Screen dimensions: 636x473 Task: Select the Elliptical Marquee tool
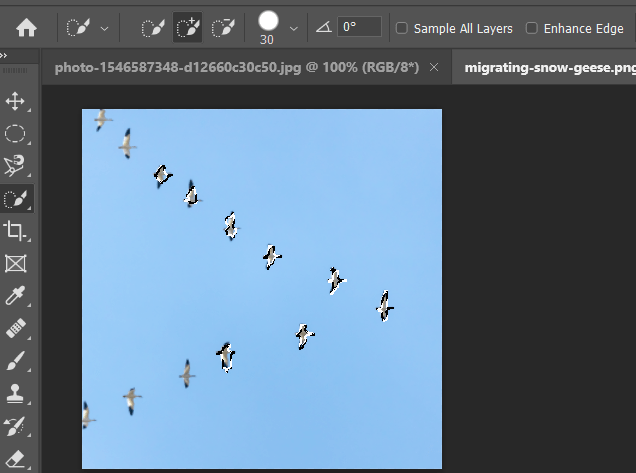[15, 133]
